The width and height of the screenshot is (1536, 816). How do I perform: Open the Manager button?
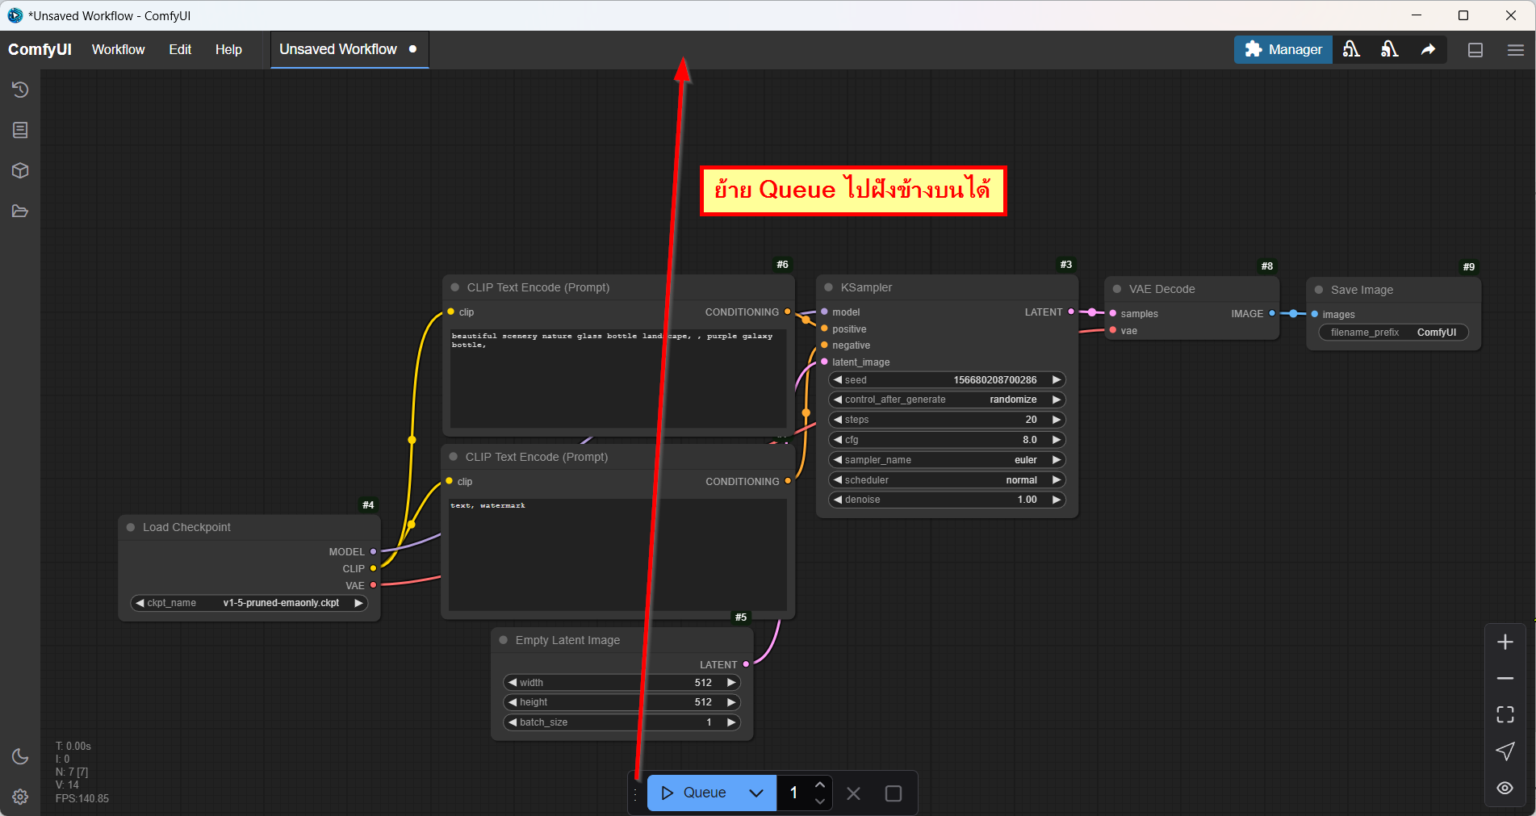1283,49
